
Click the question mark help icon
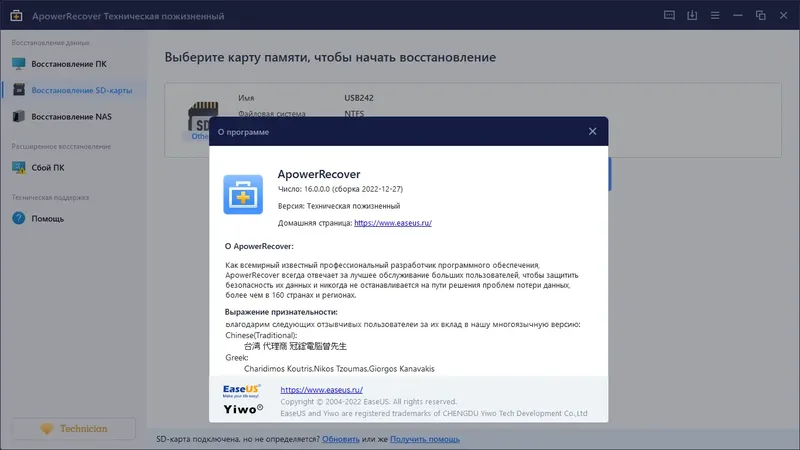coord(18,218)
